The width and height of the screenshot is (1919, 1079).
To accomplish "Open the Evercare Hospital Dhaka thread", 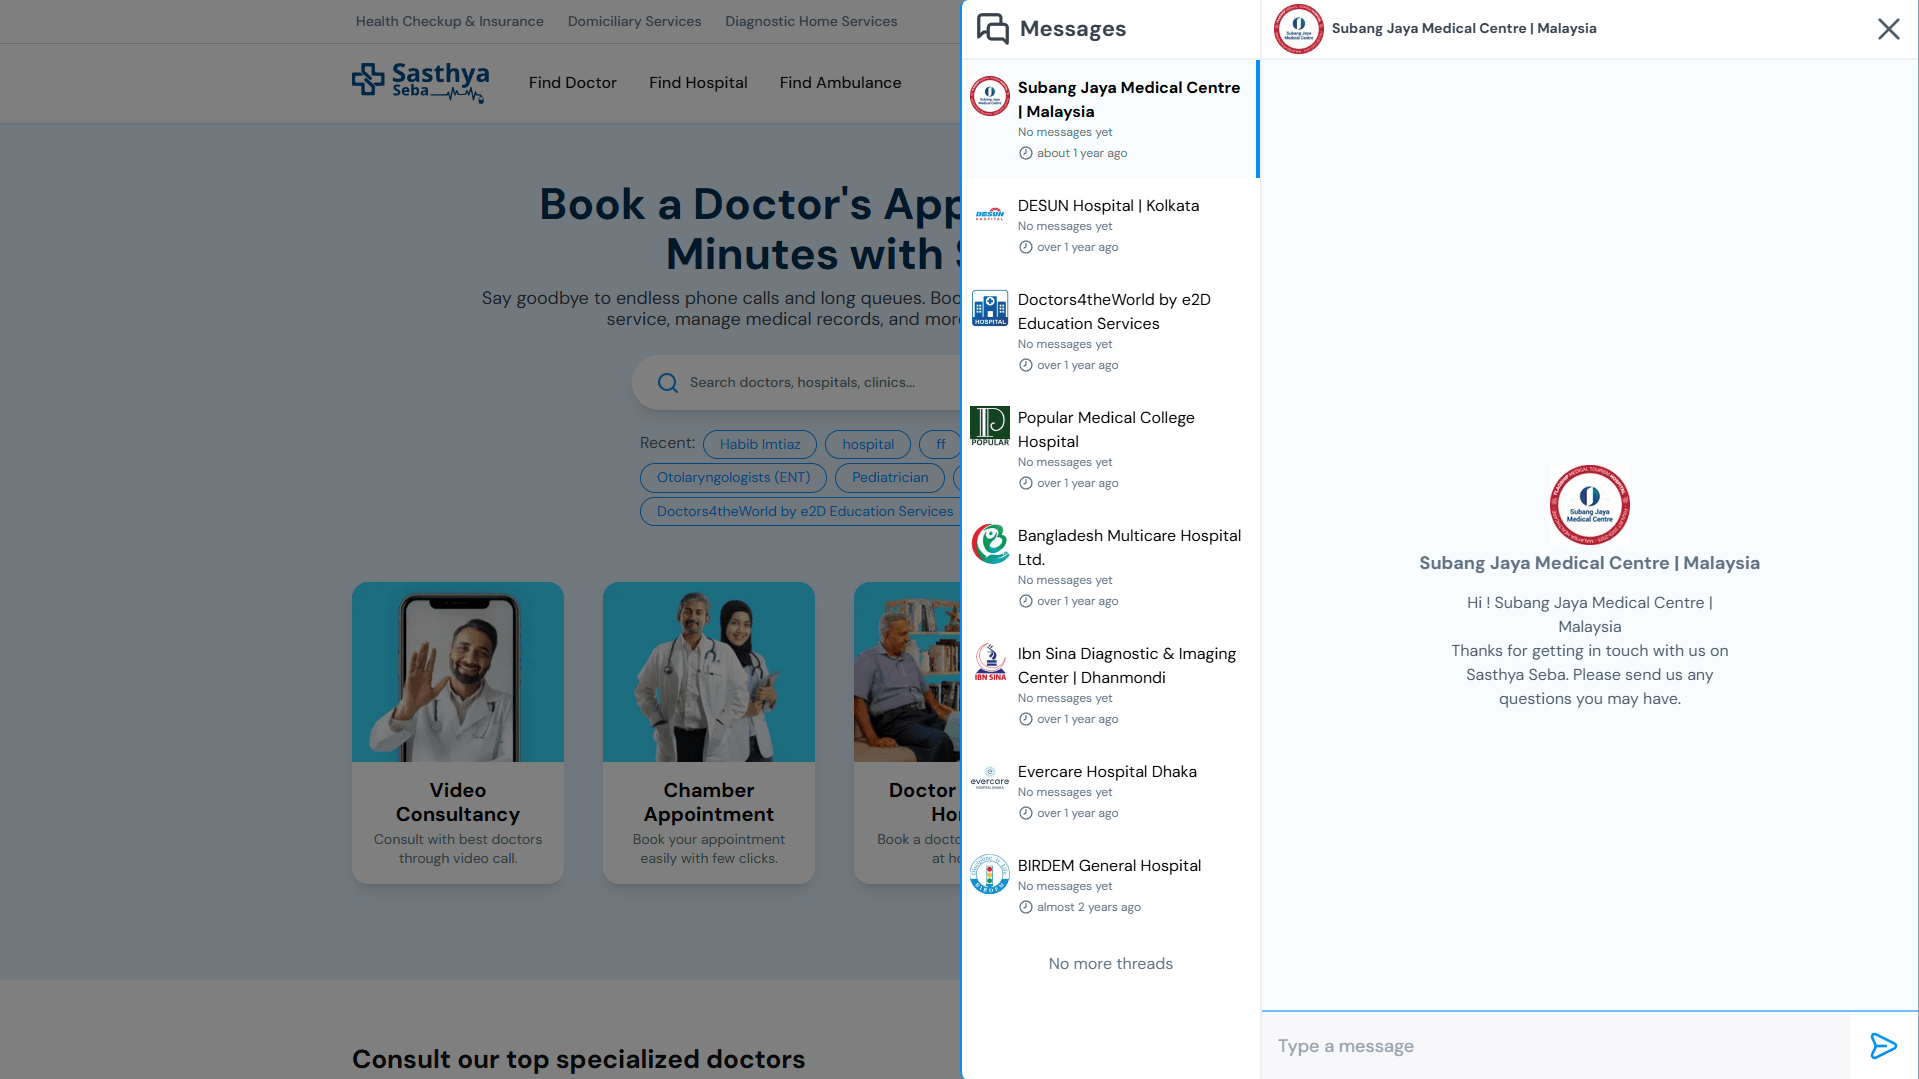I will 1110,791.
